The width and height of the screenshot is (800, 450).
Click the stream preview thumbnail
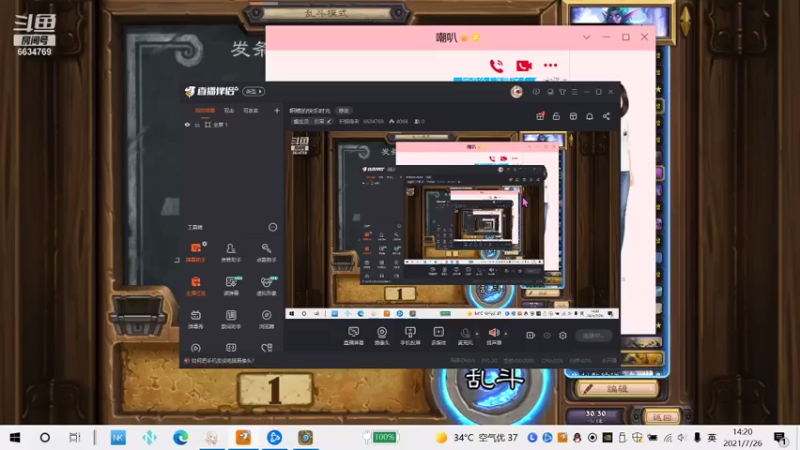point(452,226)
